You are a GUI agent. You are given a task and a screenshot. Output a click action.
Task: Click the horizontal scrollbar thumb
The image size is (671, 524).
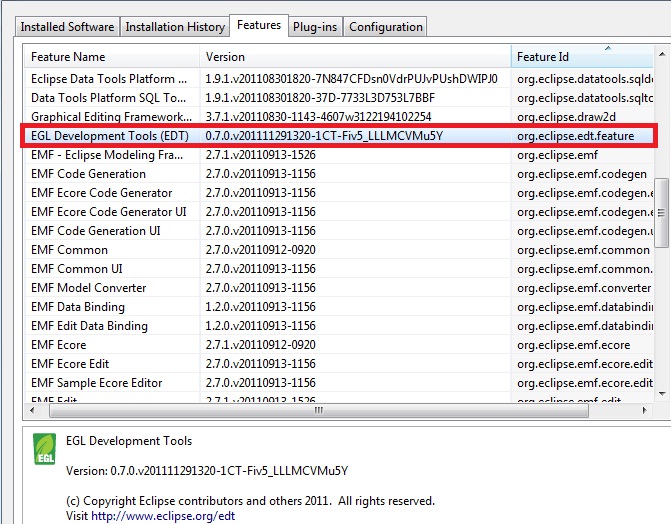pyautogui.click(x=319, y=411)
